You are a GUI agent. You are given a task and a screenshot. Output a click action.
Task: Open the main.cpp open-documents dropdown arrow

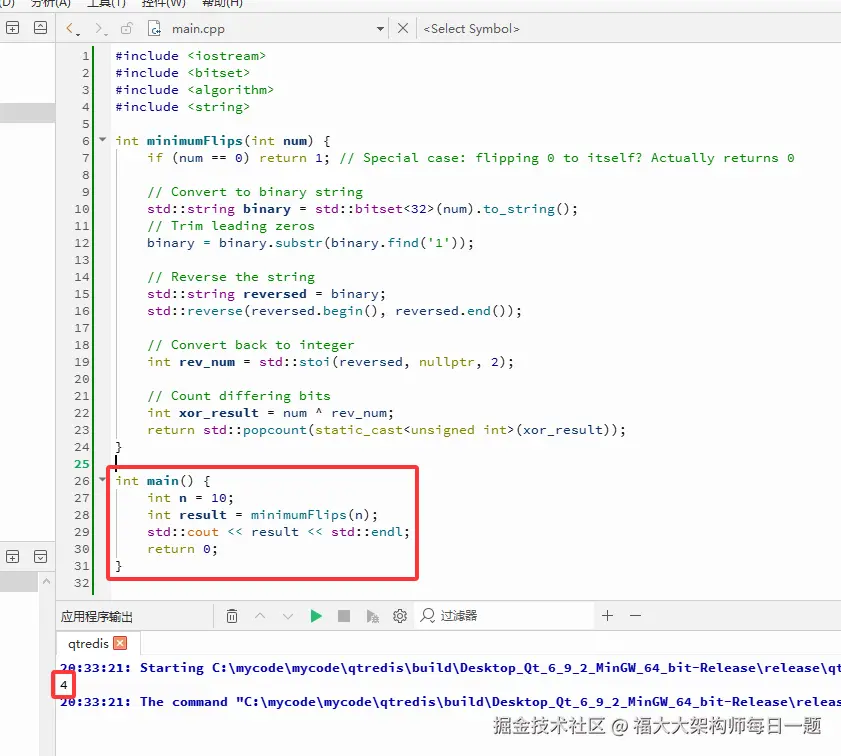(380, 29)
